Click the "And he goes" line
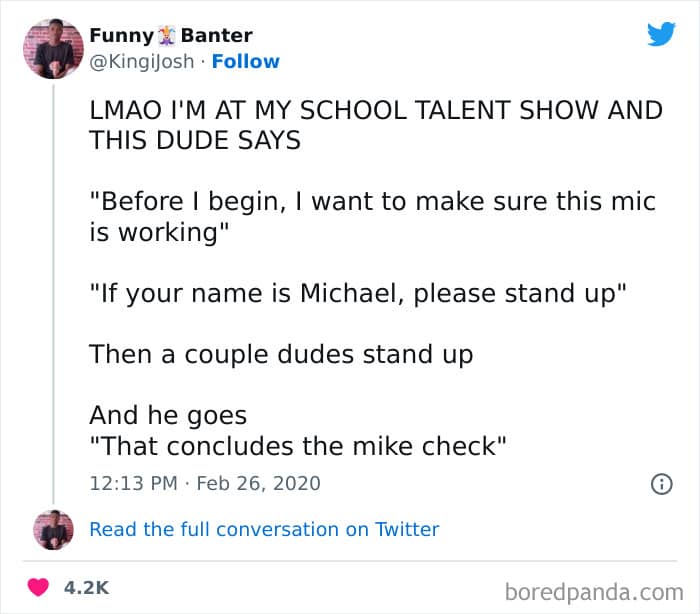This screenshot has height=614, width=700. pos(168,416)
